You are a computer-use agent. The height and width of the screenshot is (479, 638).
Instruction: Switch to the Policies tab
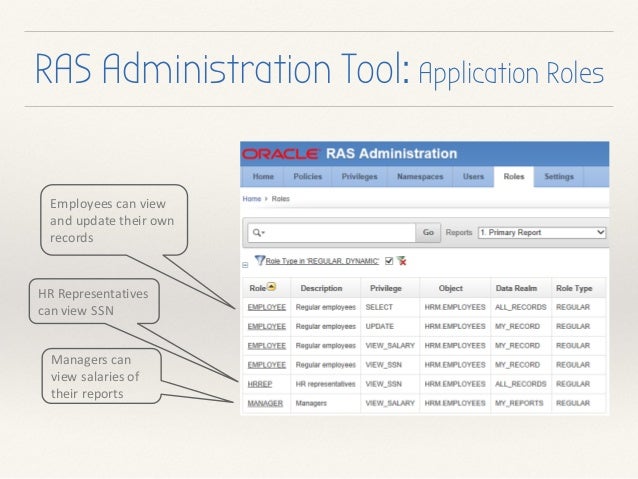click(308, 177)
